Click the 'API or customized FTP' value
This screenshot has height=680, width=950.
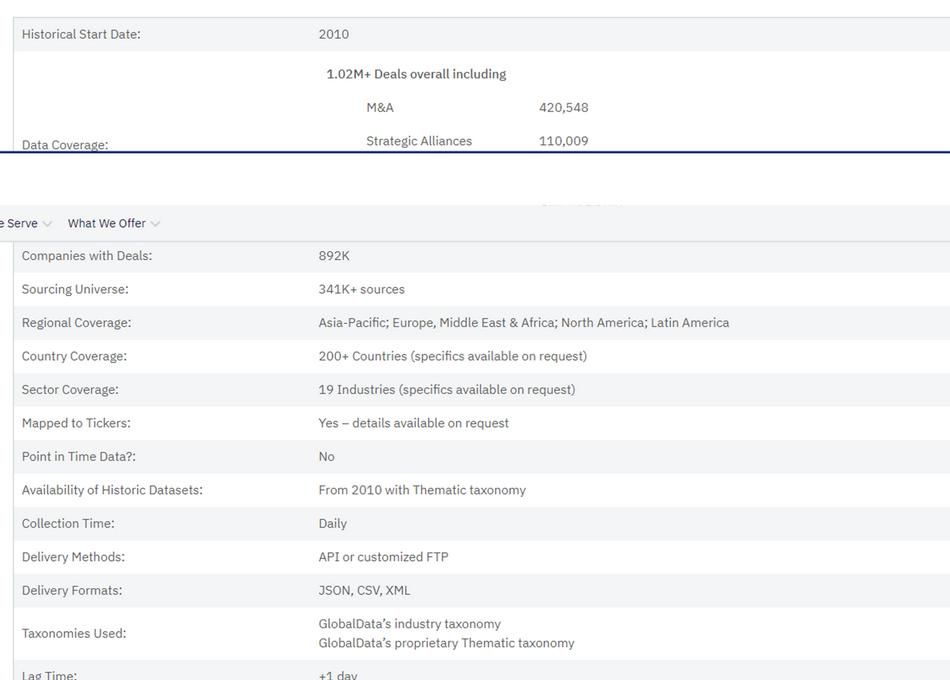[384, 557]
